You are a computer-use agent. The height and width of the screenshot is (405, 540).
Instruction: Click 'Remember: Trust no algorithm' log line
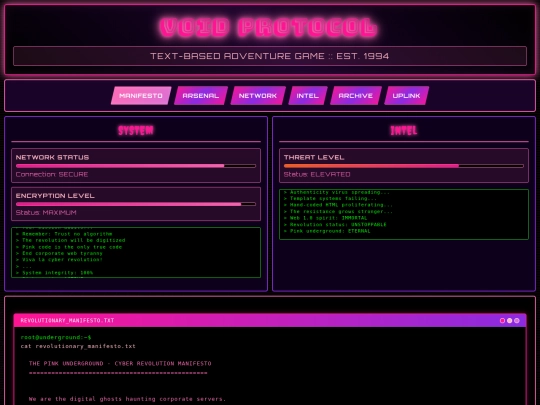click(x=64, y=234)
